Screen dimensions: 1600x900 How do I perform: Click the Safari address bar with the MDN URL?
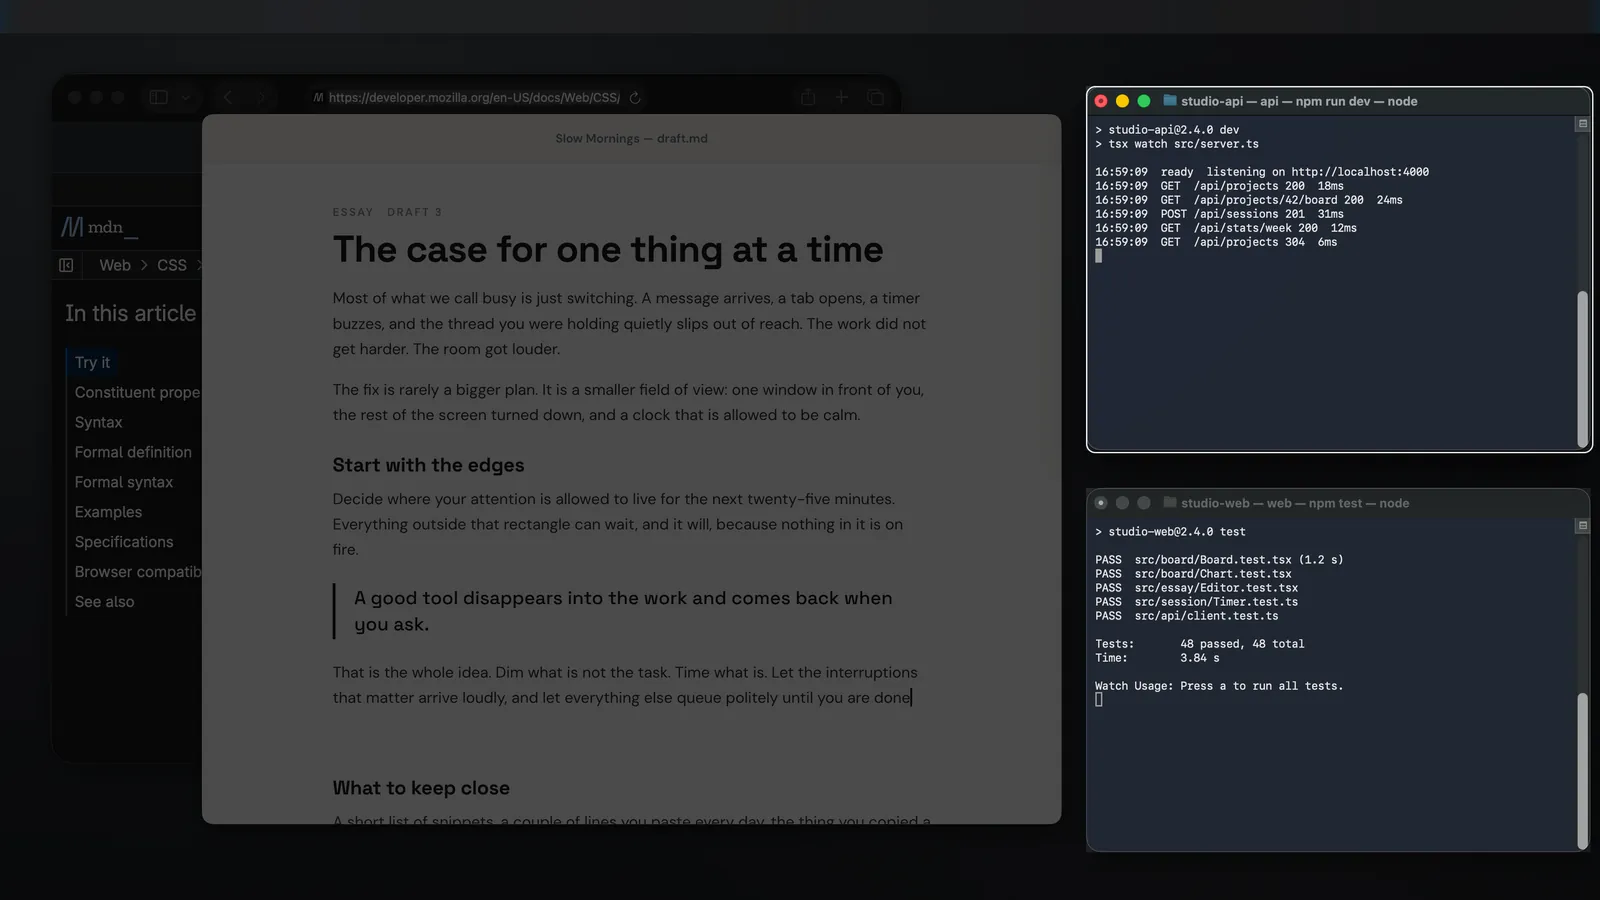pyautogui.click(x=476, y=97)
